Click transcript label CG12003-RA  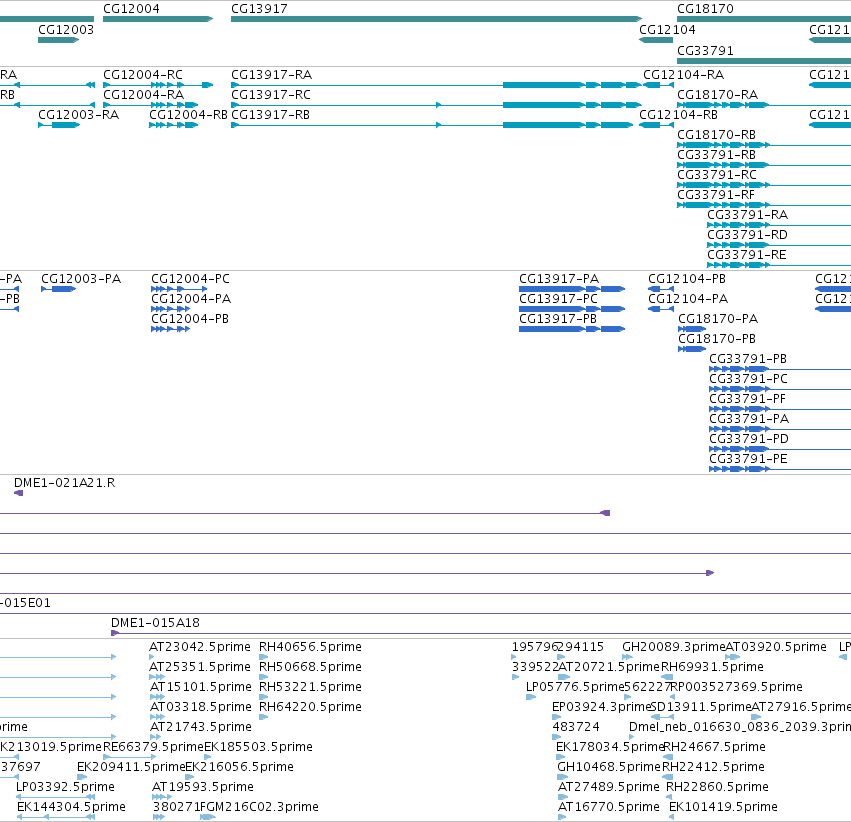click(79, 115)
